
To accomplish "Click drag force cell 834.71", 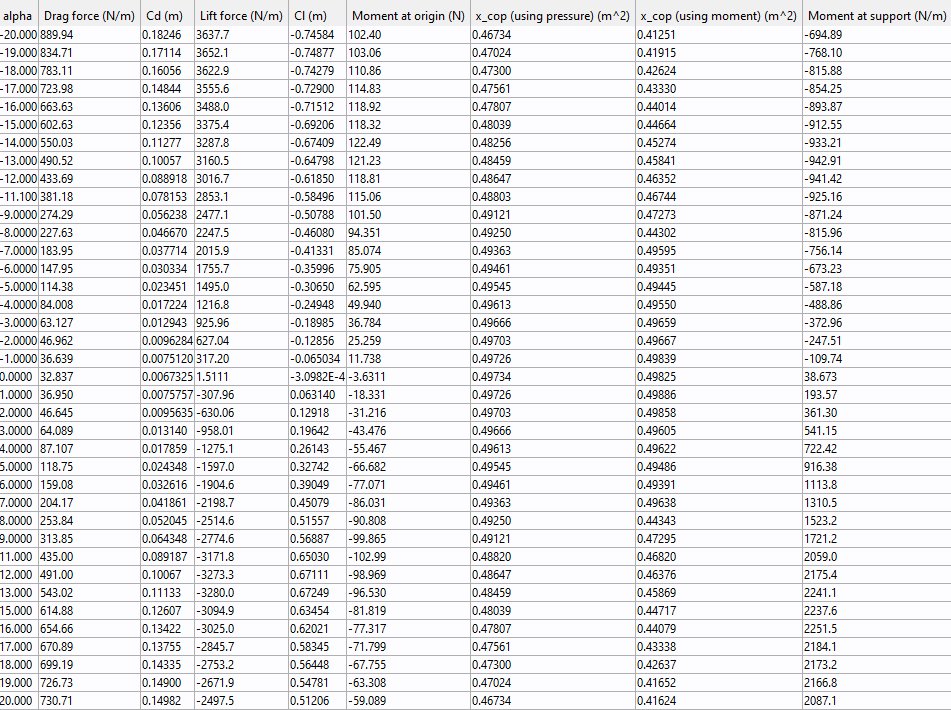I will 89,53.
